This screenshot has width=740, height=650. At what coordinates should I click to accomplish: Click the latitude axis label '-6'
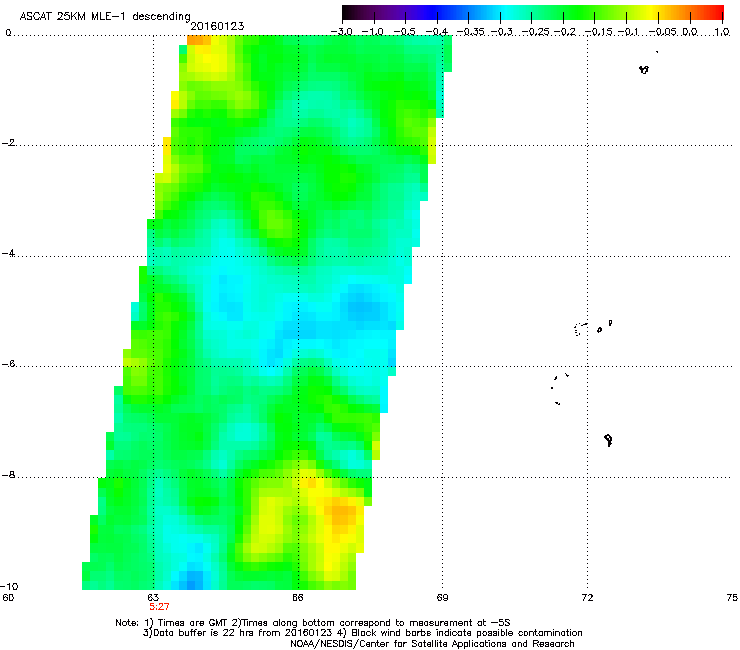tap(8, 364)
